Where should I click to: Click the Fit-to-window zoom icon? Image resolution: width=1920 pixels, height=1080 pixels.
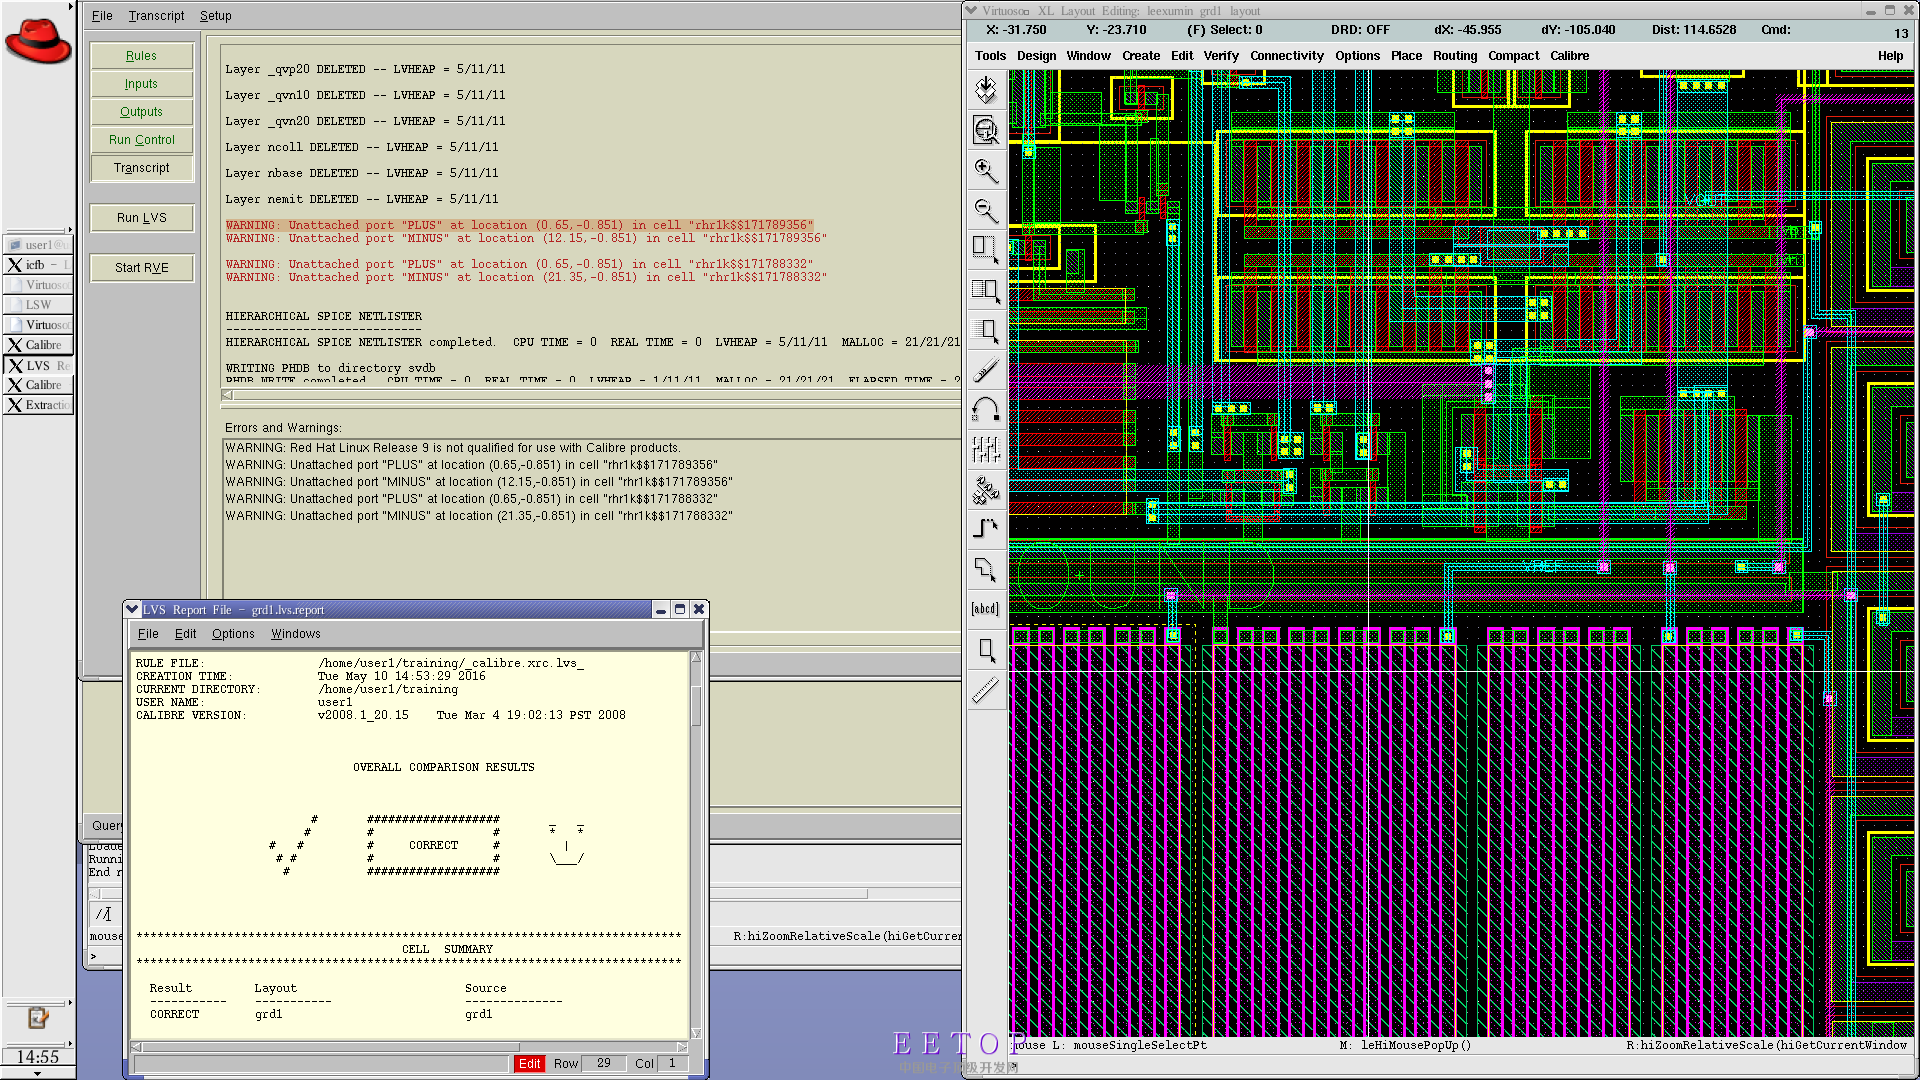[x=986, y=130]
